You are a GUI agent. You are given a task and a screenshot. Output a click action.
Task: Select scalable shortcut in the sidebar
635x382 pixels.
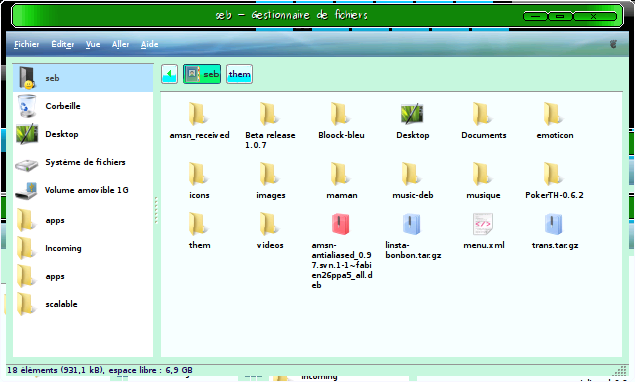tap(83, 304)
